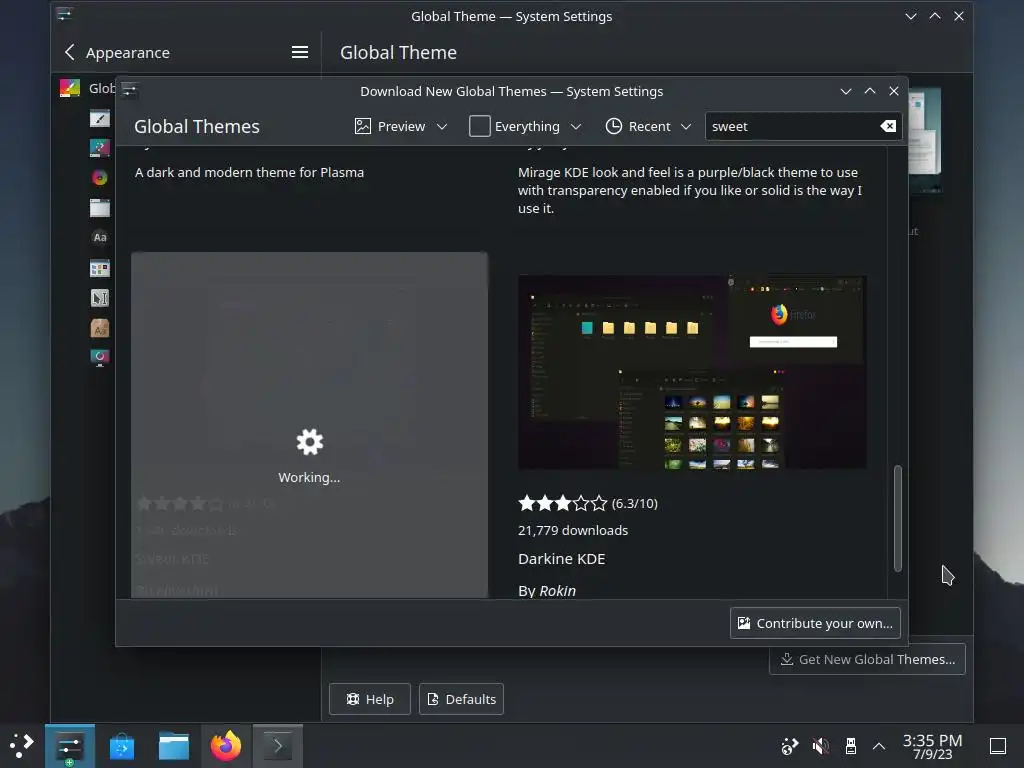Click the System Settings window menu icon
Image resolution: width=1024 pixels, height=768 pixels.
point(64,15)
